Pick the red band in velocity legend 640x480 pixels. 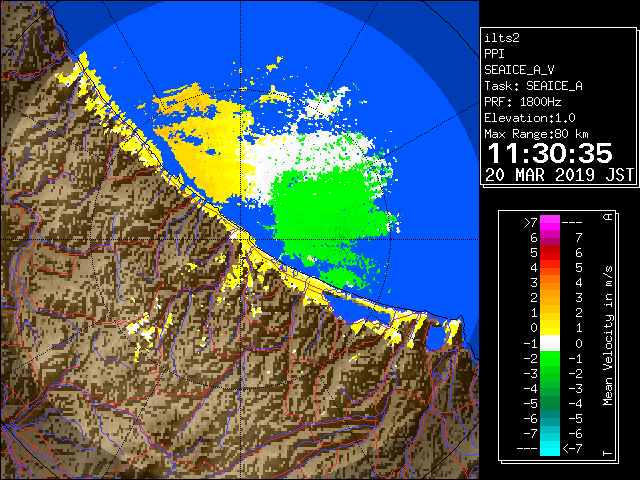(x=550, y=253)
